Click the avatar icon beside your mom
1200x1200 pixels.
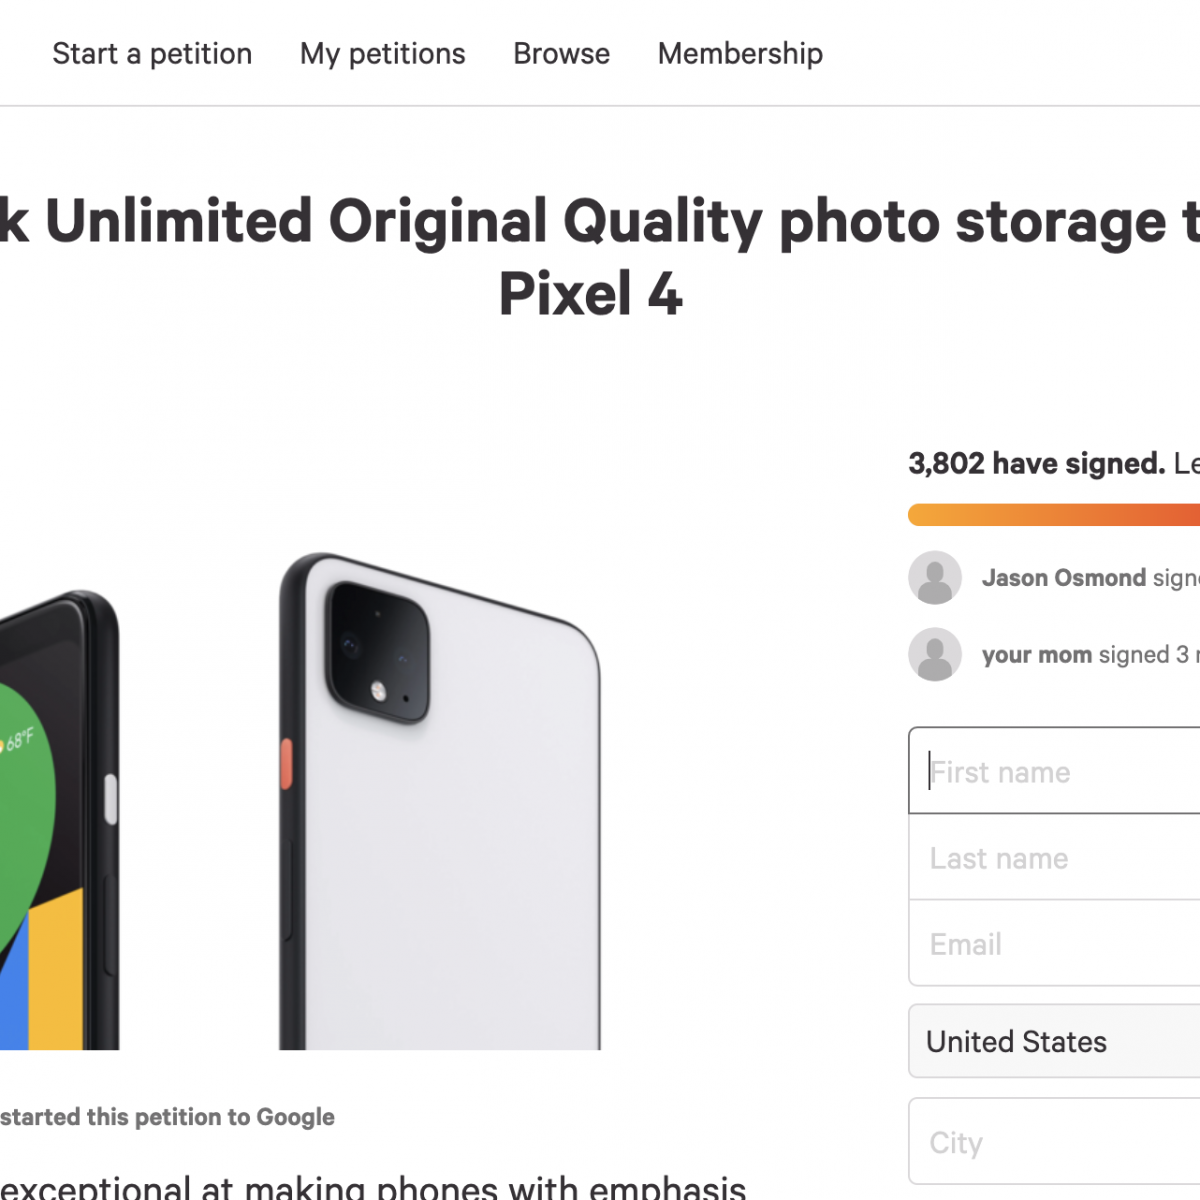pyautogui.click(x=935, y=654)
